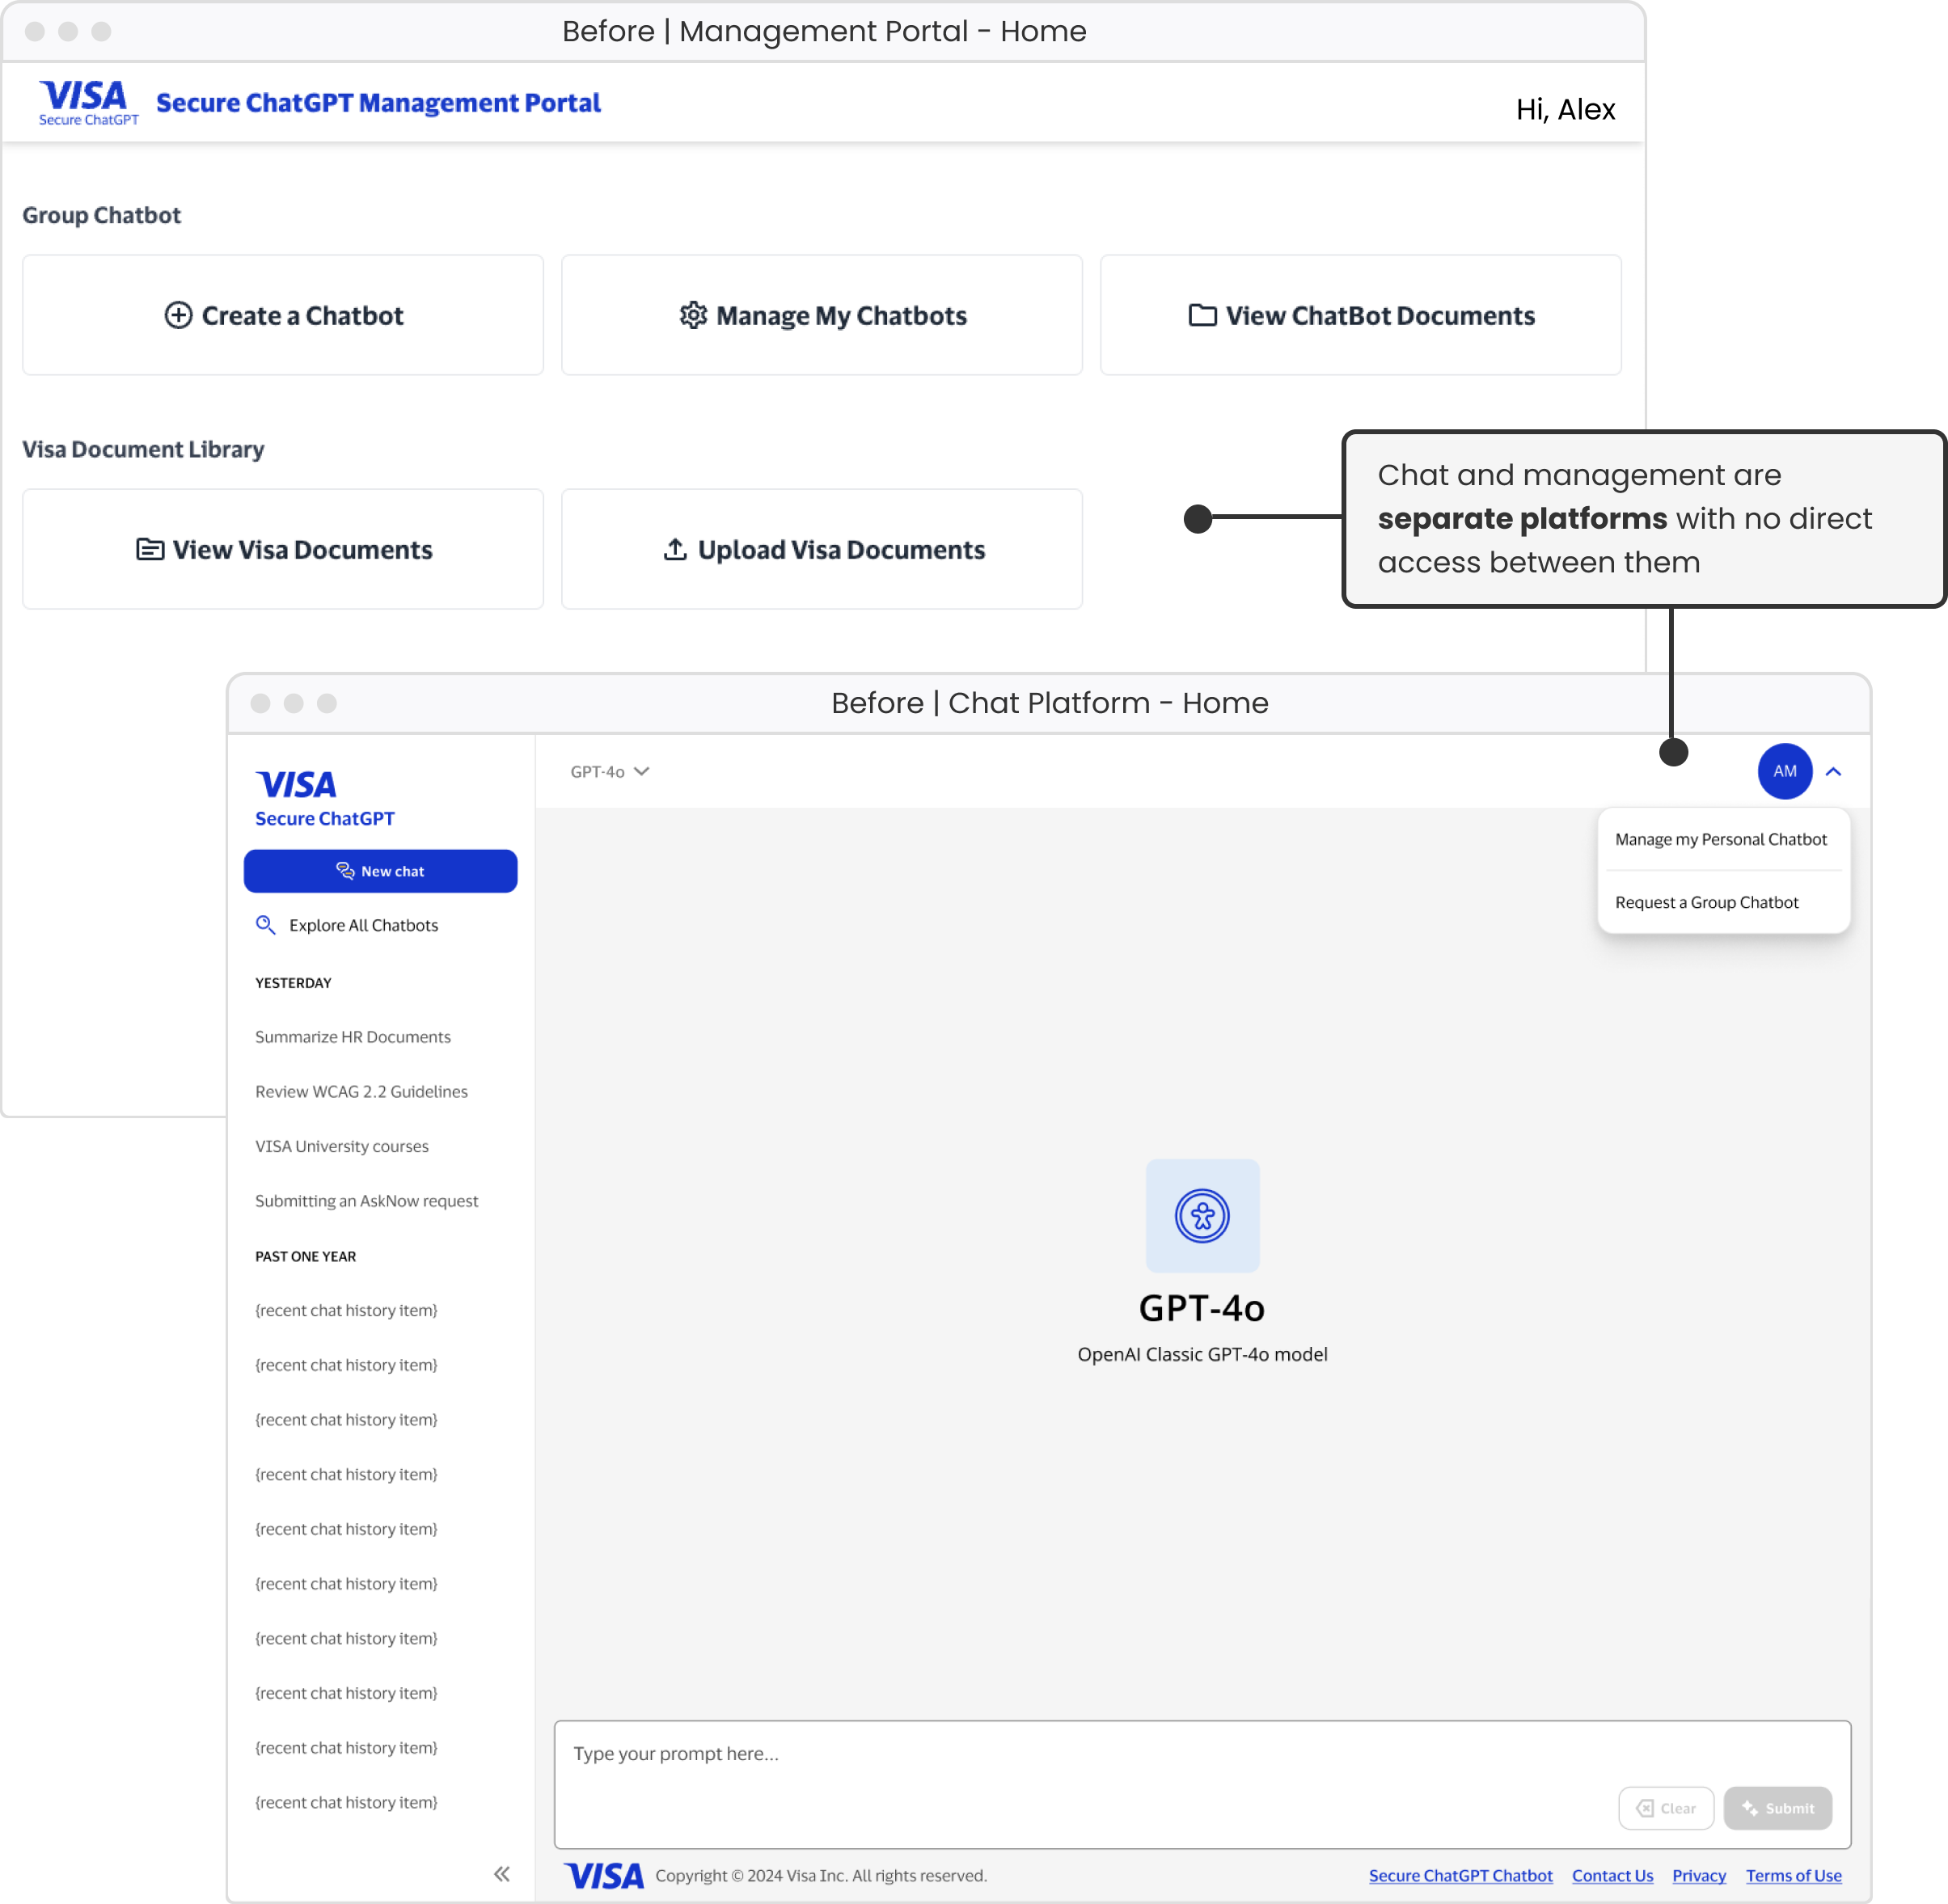Open the Privacy footer link

1698,1876
